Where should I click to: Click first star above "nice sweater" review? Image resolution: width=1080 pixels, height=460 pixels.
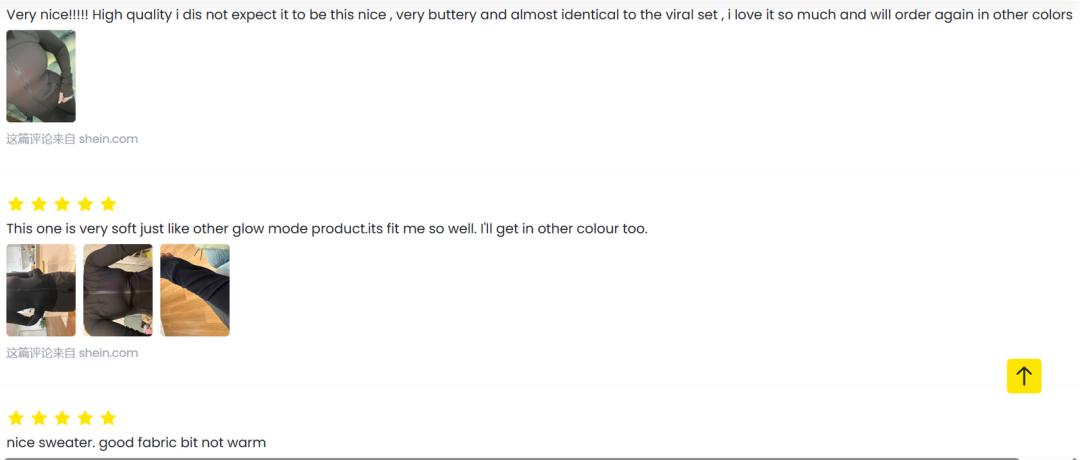coord(16,418)
